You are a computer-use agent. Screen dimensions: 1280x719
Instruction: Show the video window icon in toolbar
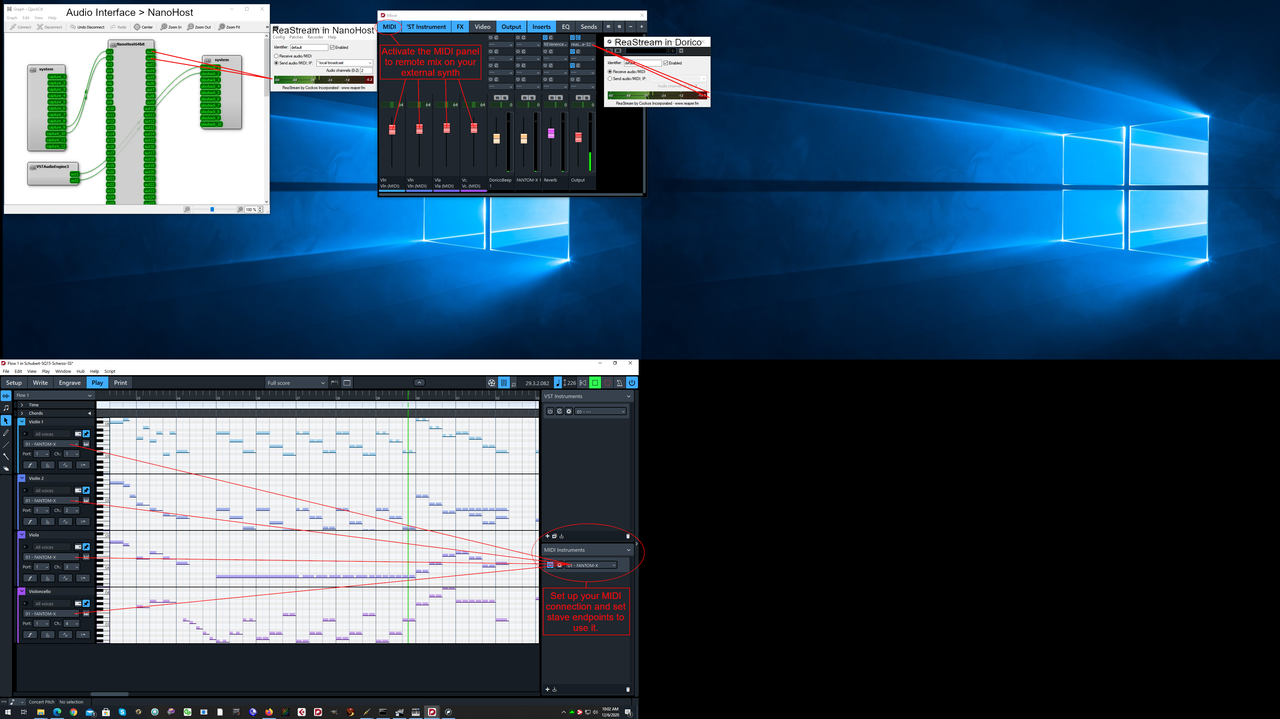(491, 383)
